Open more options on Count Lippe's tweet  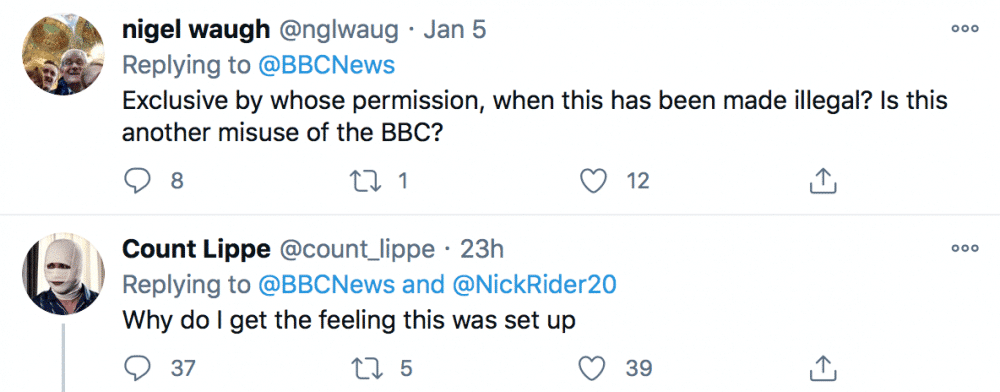[x=964, y=249]
